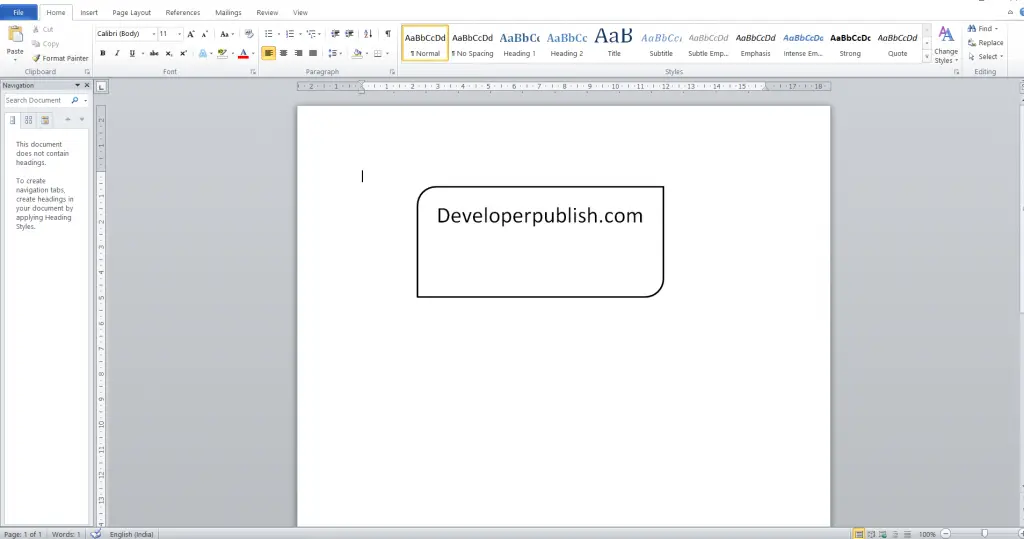Click the Numbering list icon
Image resolution: width=1024 pixels, height=539 pixels.
click(x=290, y=34)
